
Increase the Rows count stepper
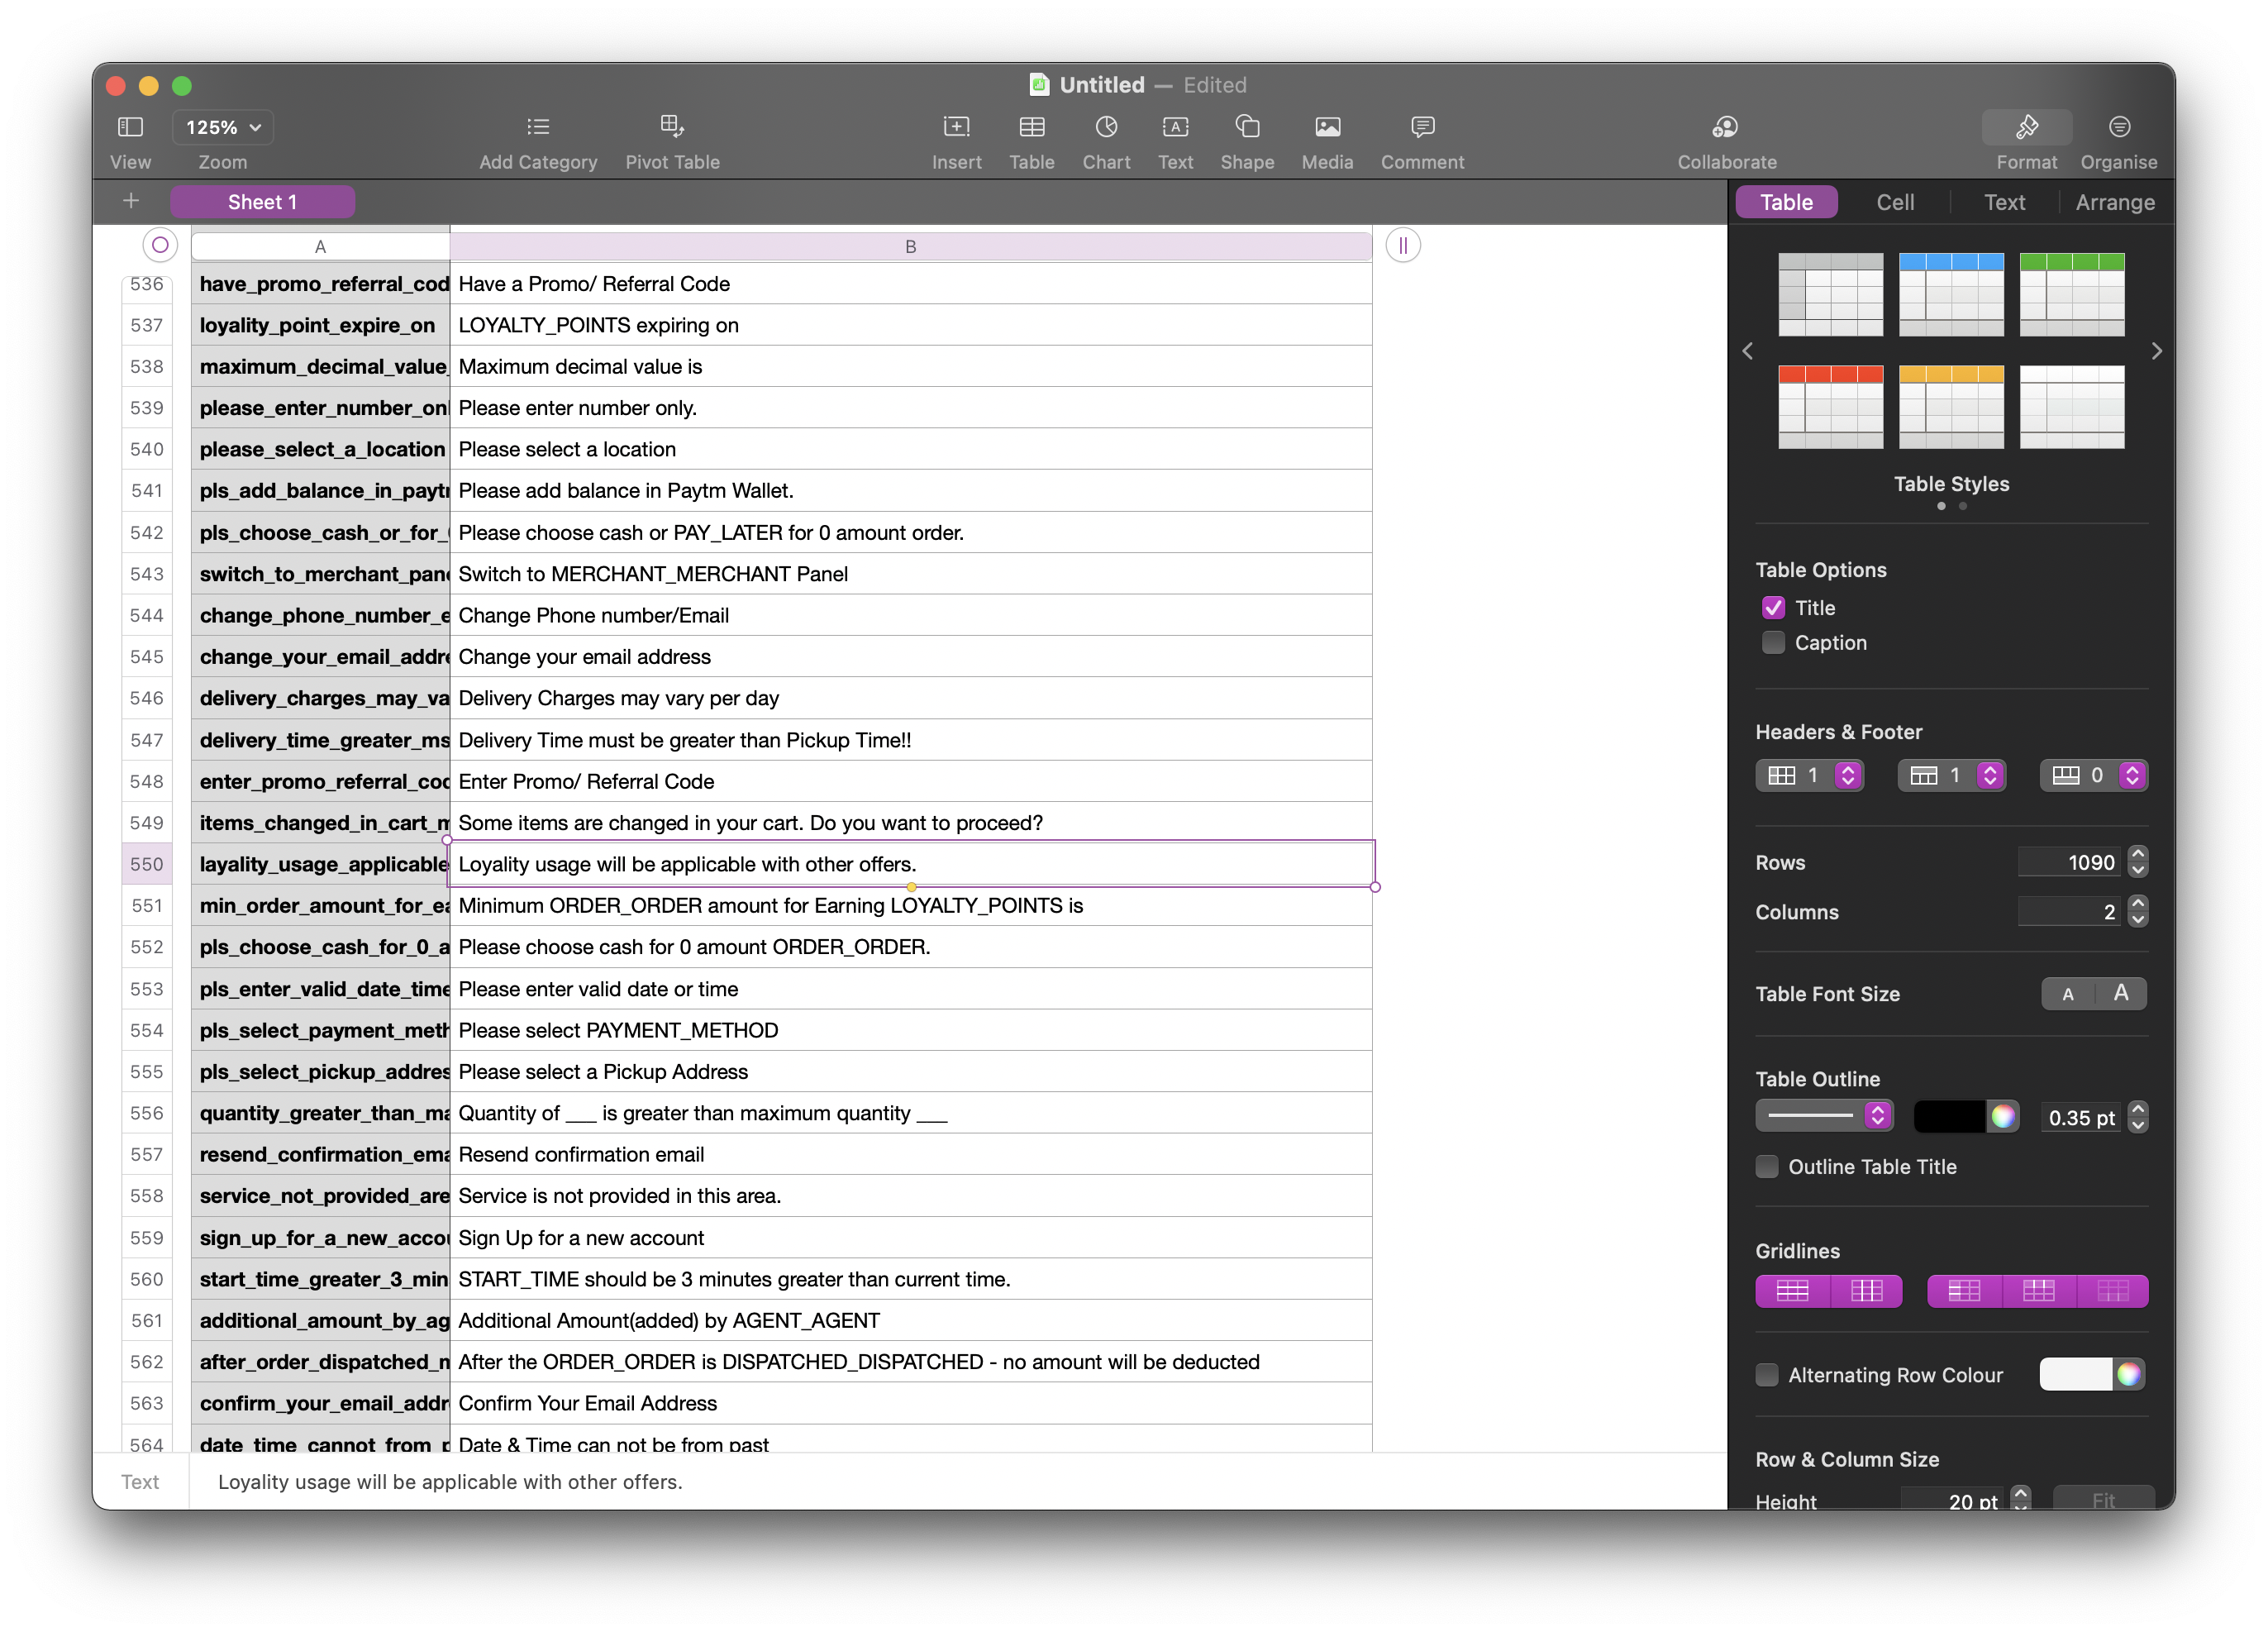pyautogui.click(x=2138, y=854)
